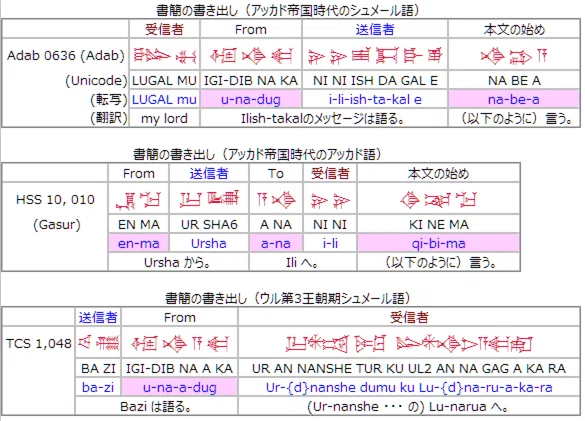
Task: Click the title ending in アッカド帝国時代のアッカド語
Action: point(257,154)
